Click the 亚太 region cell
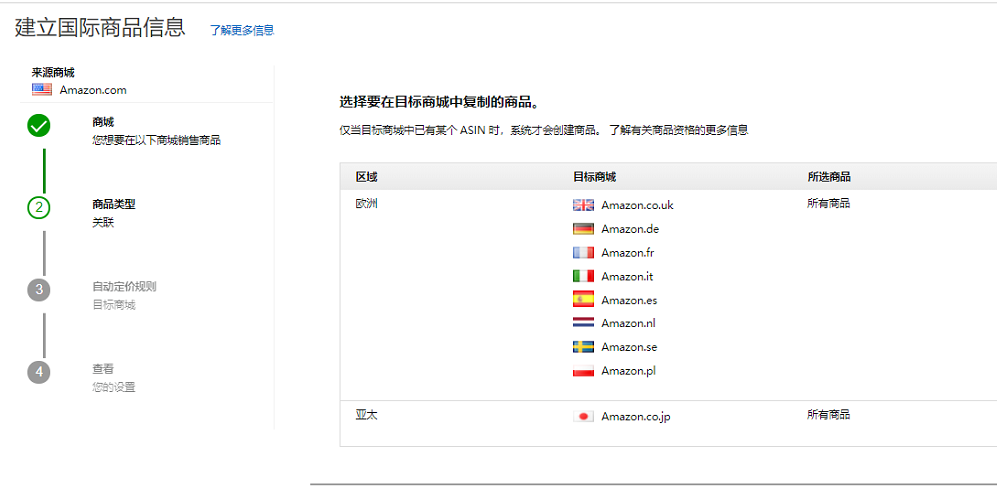This screenshot has height=493, width=997. (x=367, y=415)
